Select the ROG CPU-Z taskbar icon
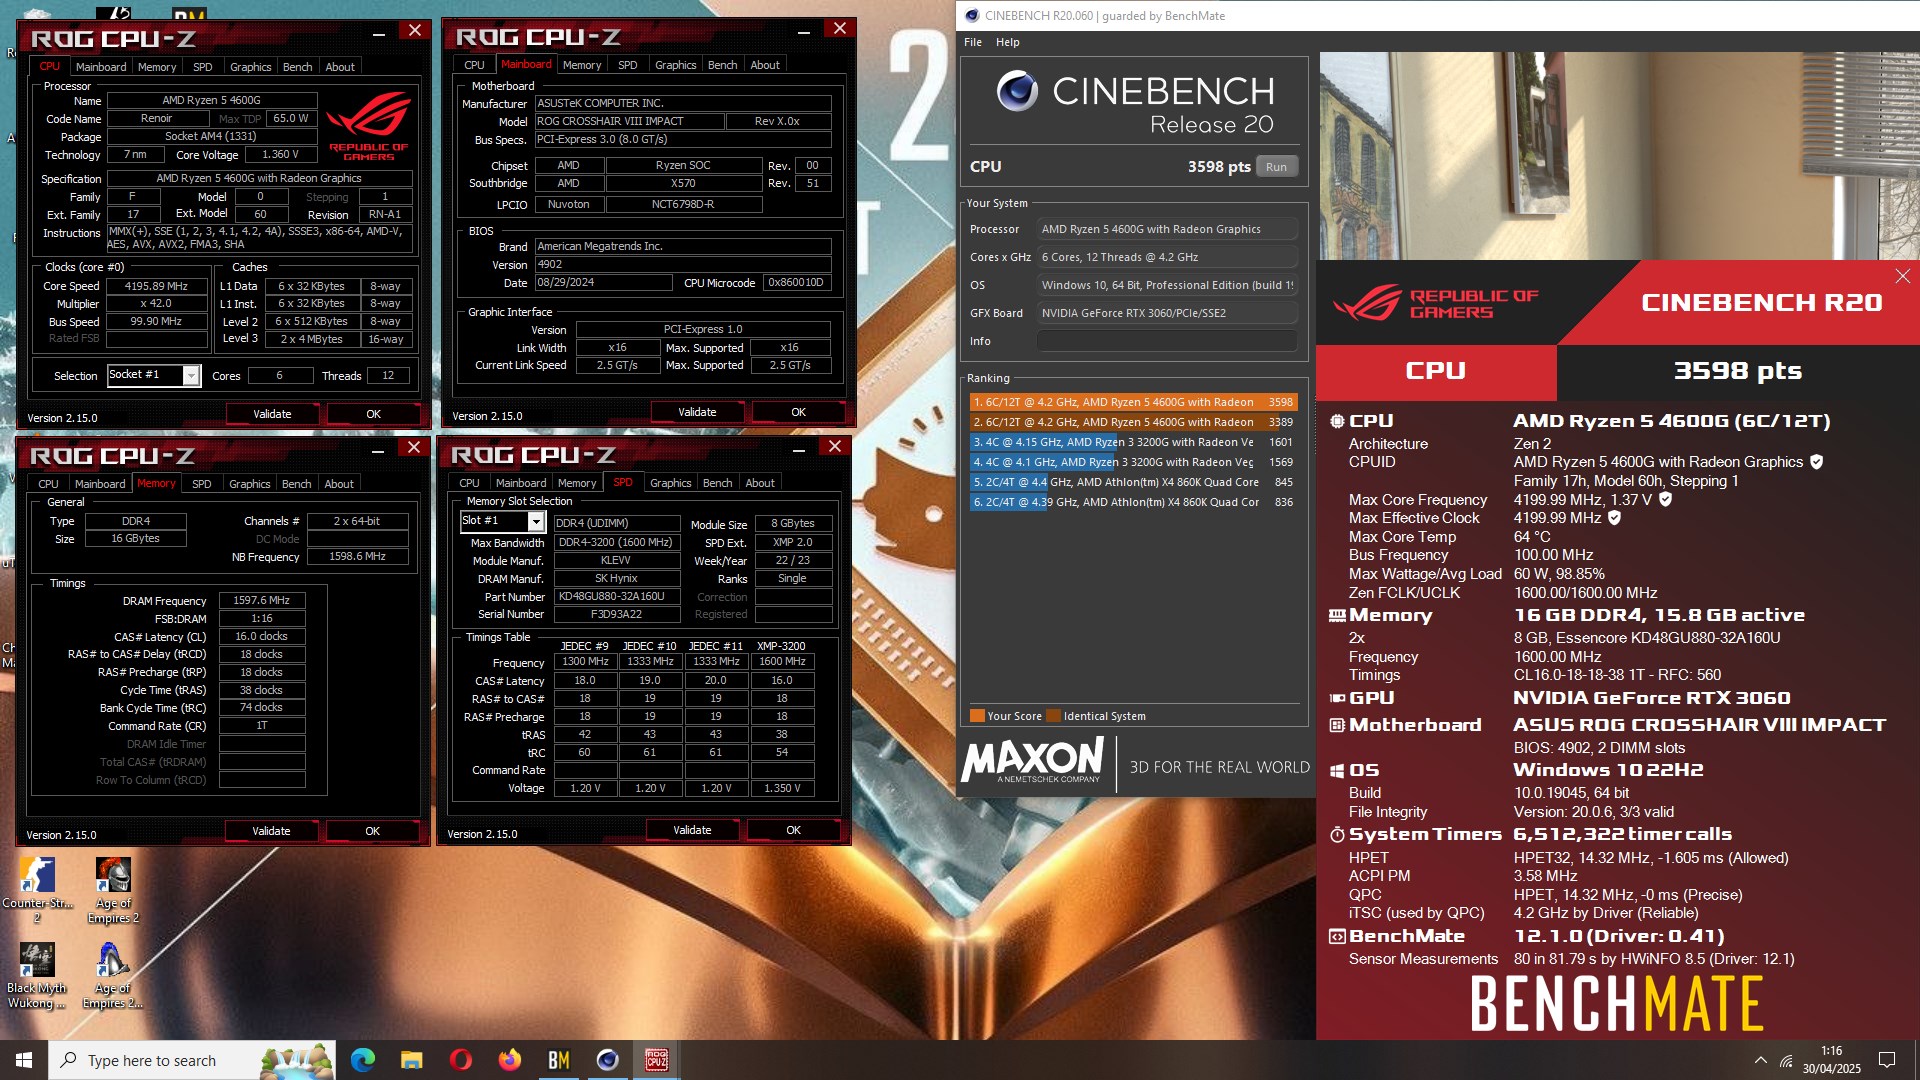 coord(657,1060)
